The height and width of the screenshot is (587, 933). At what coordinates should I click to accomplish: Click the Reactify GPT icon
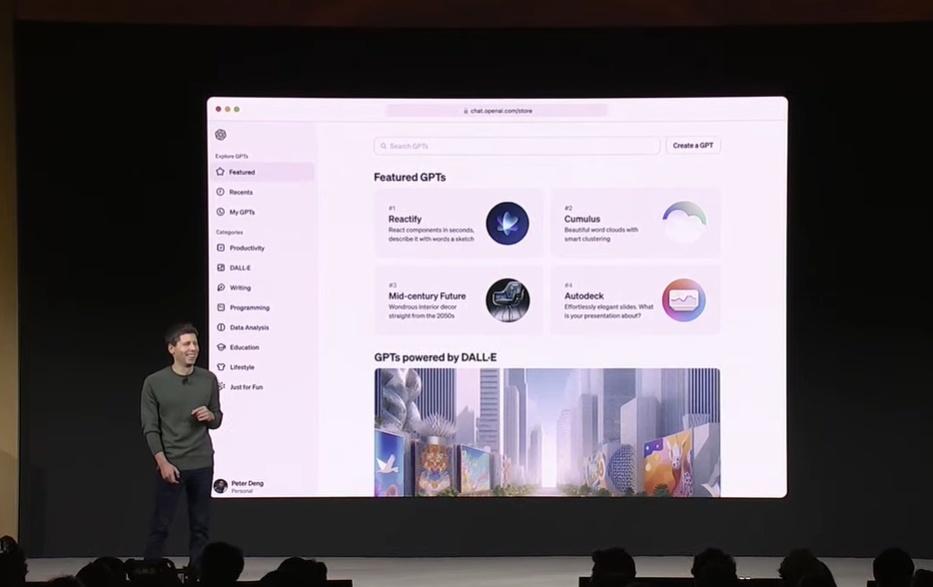[x=508, y=223]
